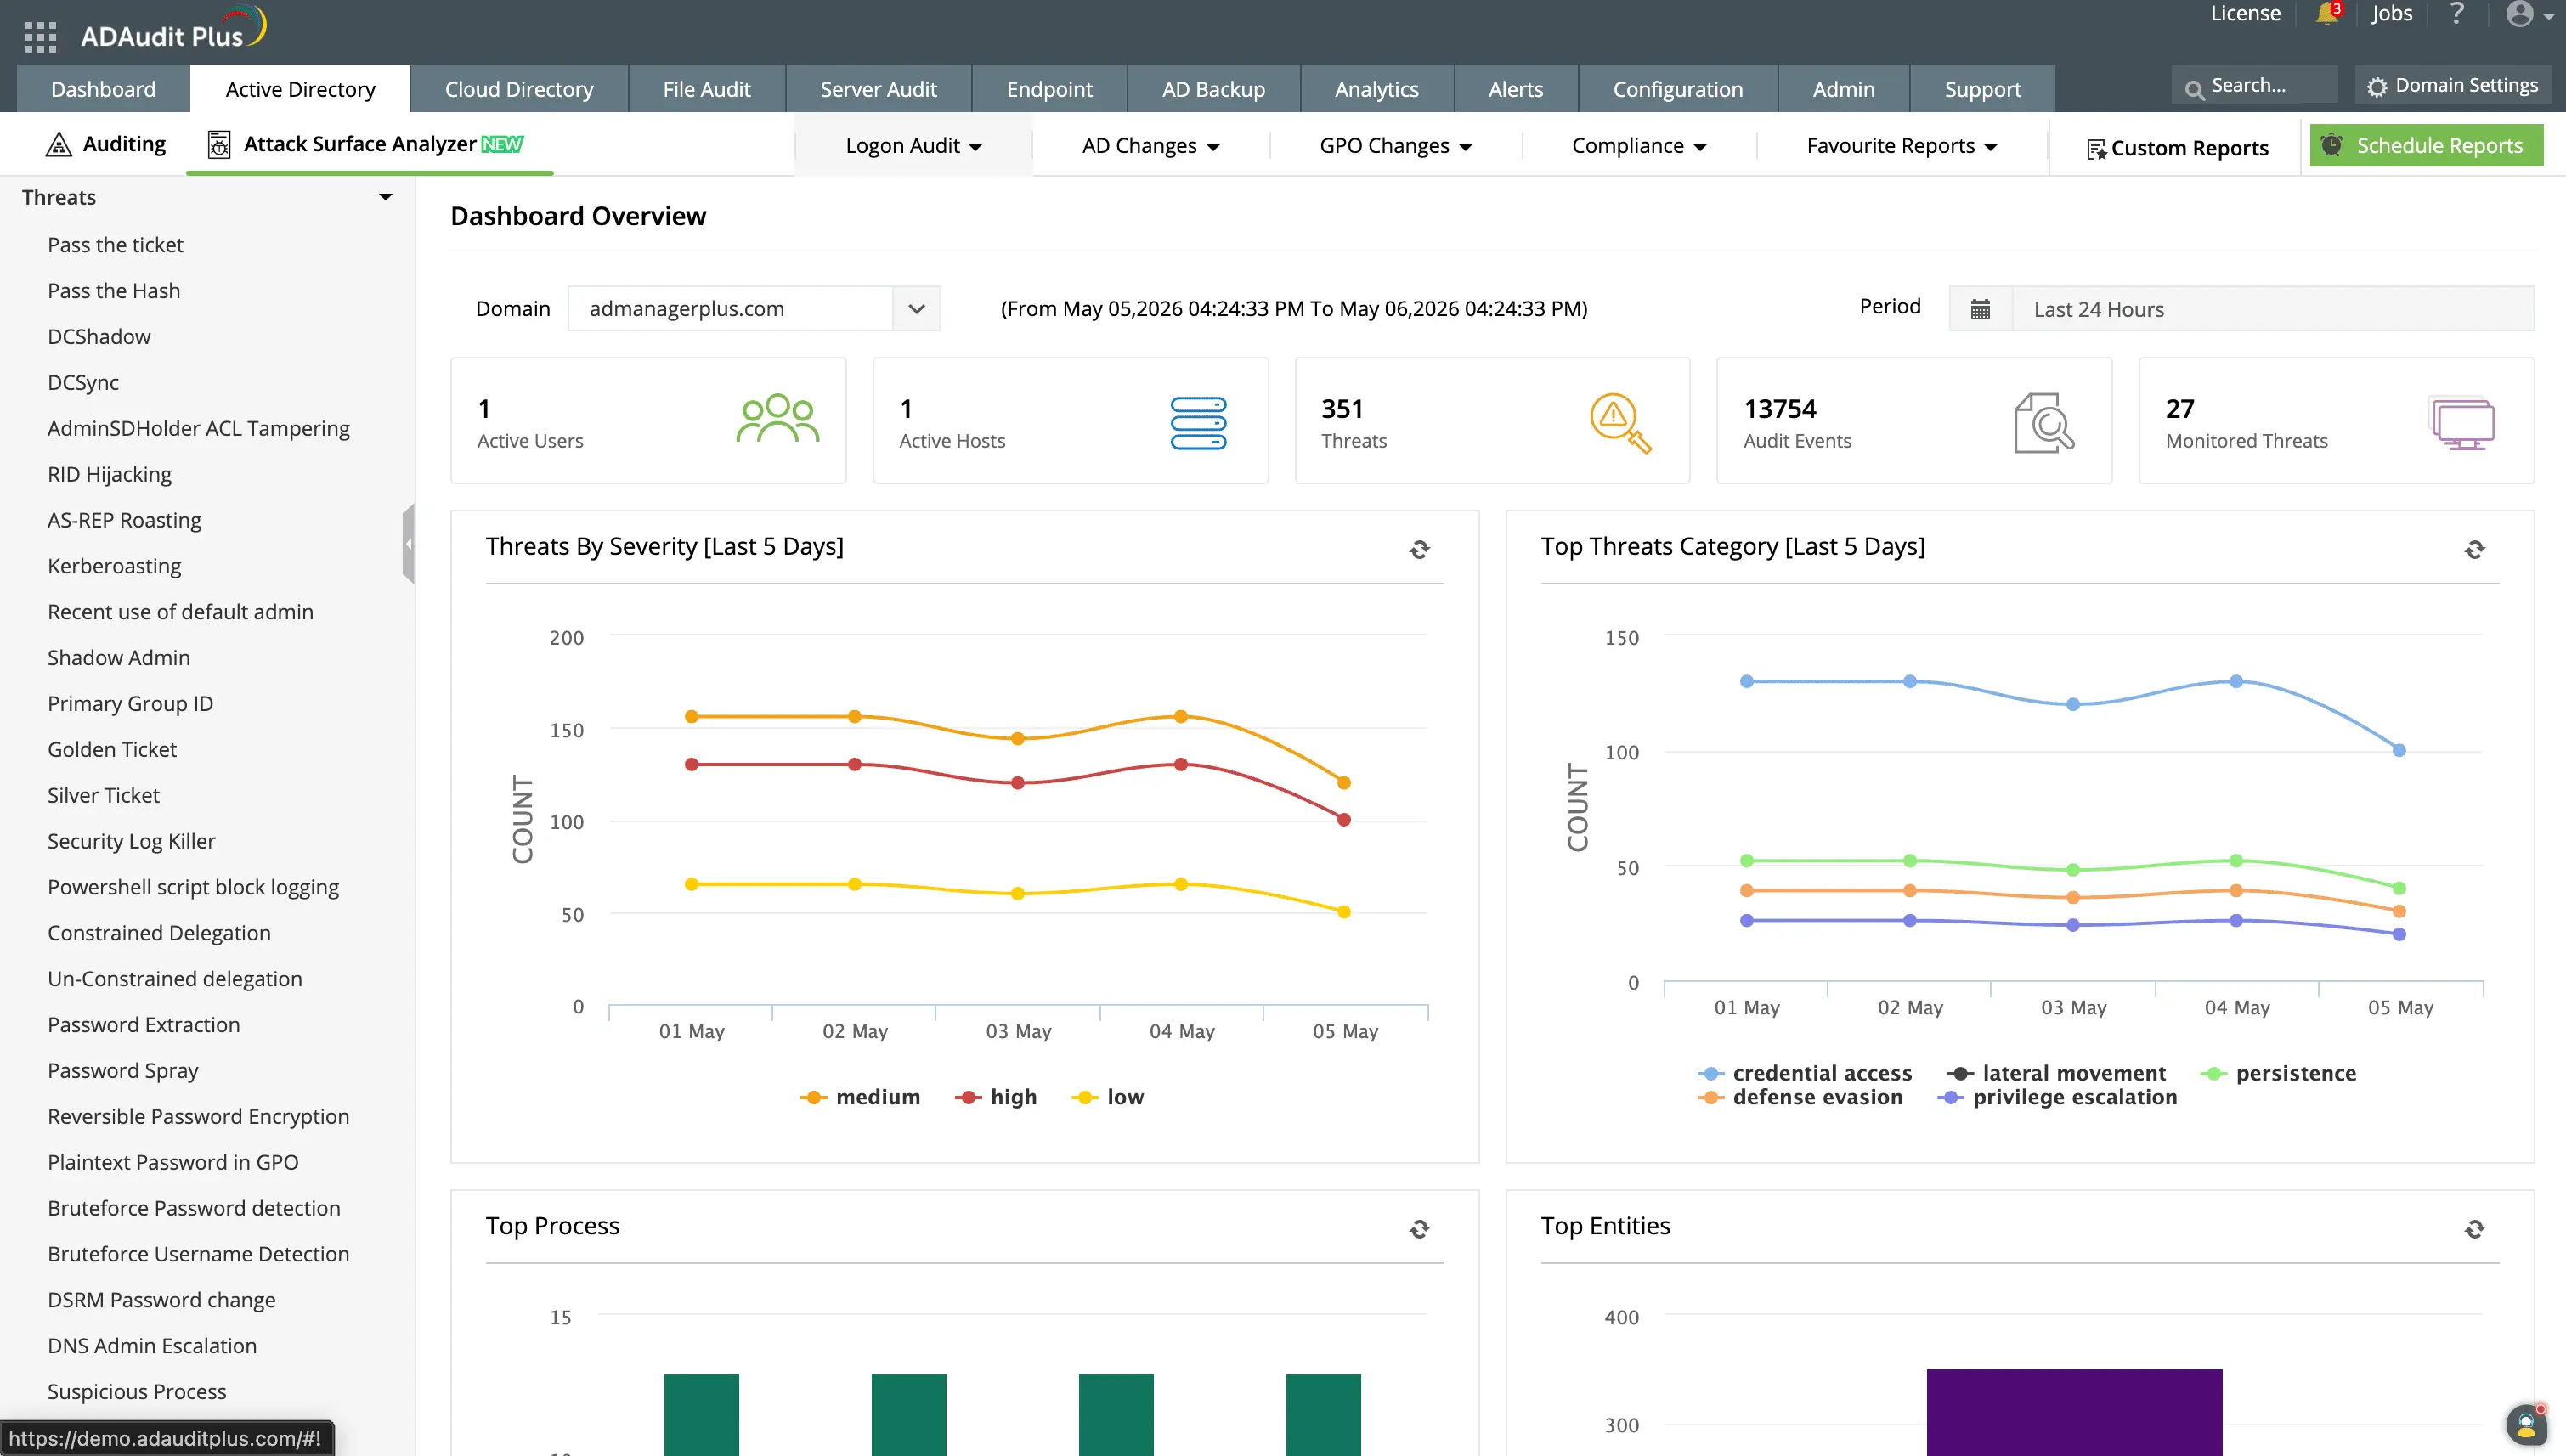Open the Golden Ticket threat report

112,750
